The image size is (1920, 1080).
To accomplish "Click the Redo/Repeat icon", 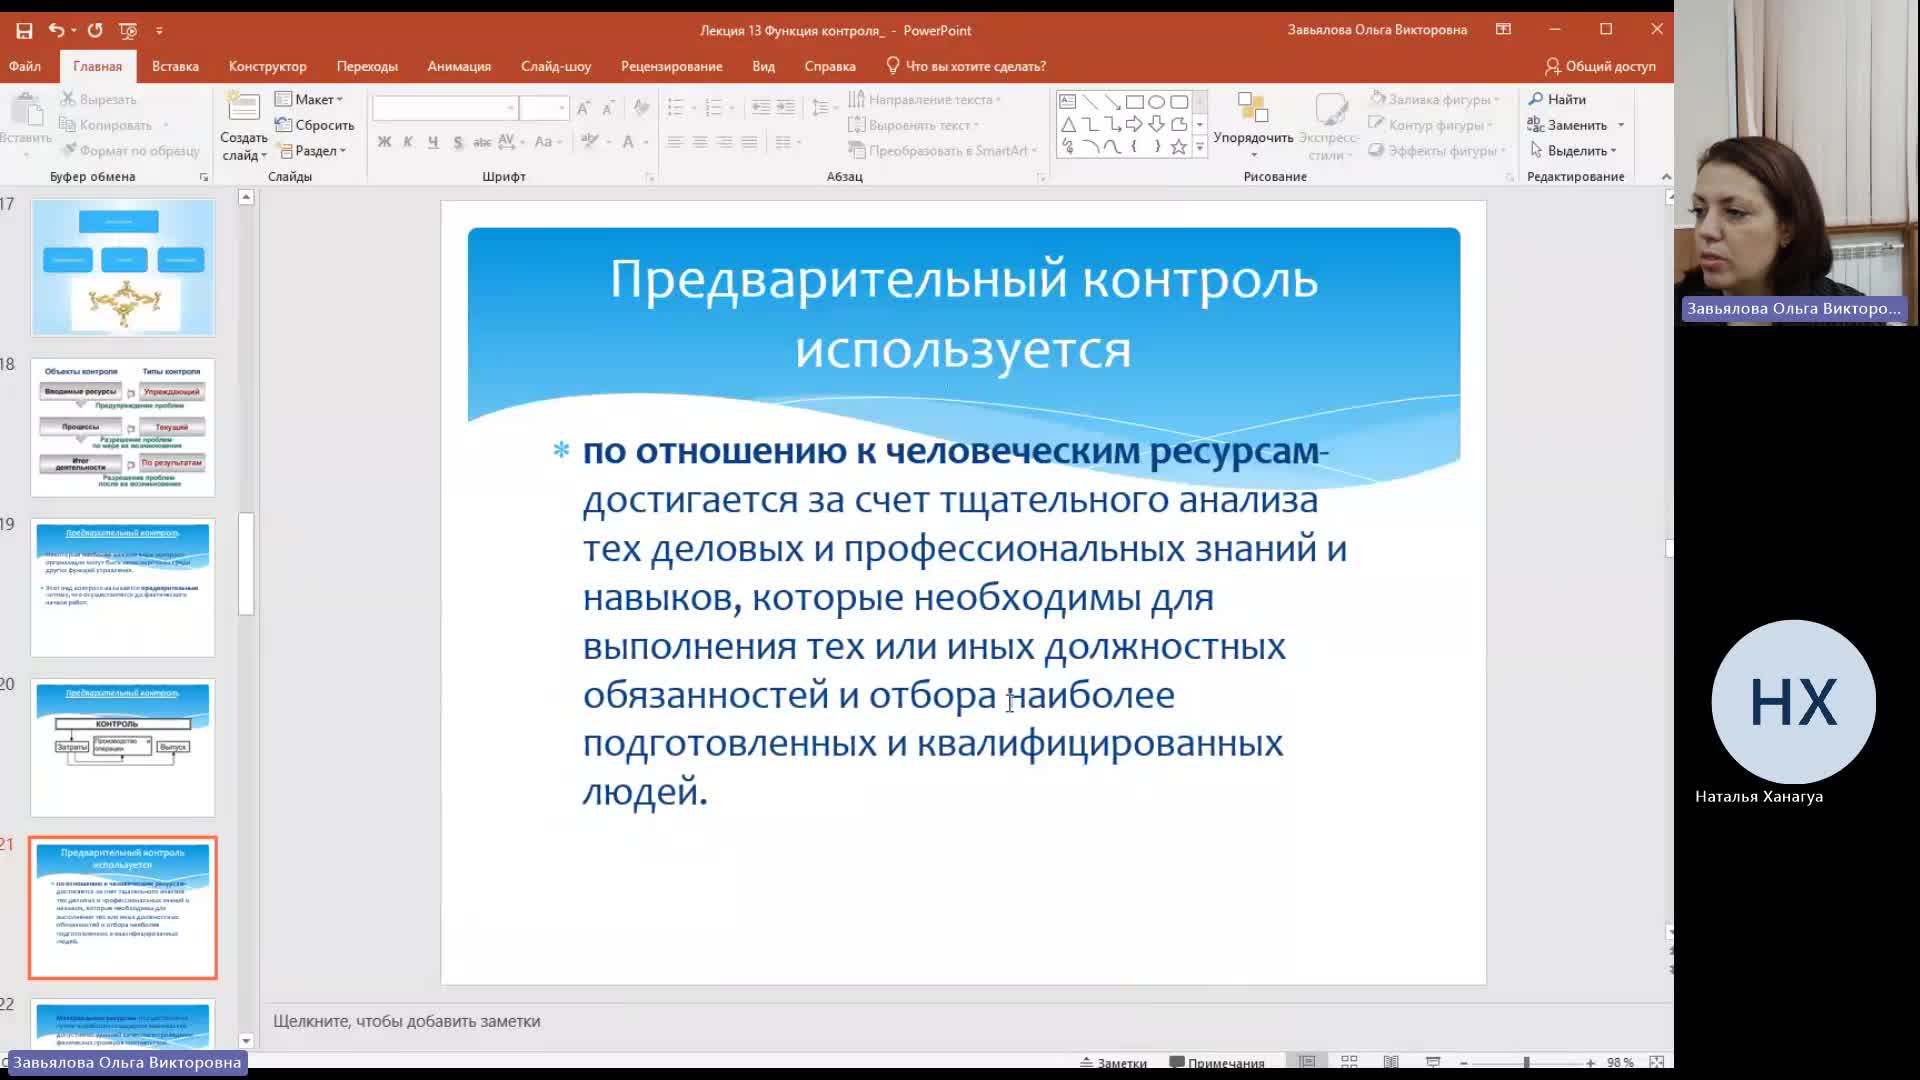I will point(95,30).
